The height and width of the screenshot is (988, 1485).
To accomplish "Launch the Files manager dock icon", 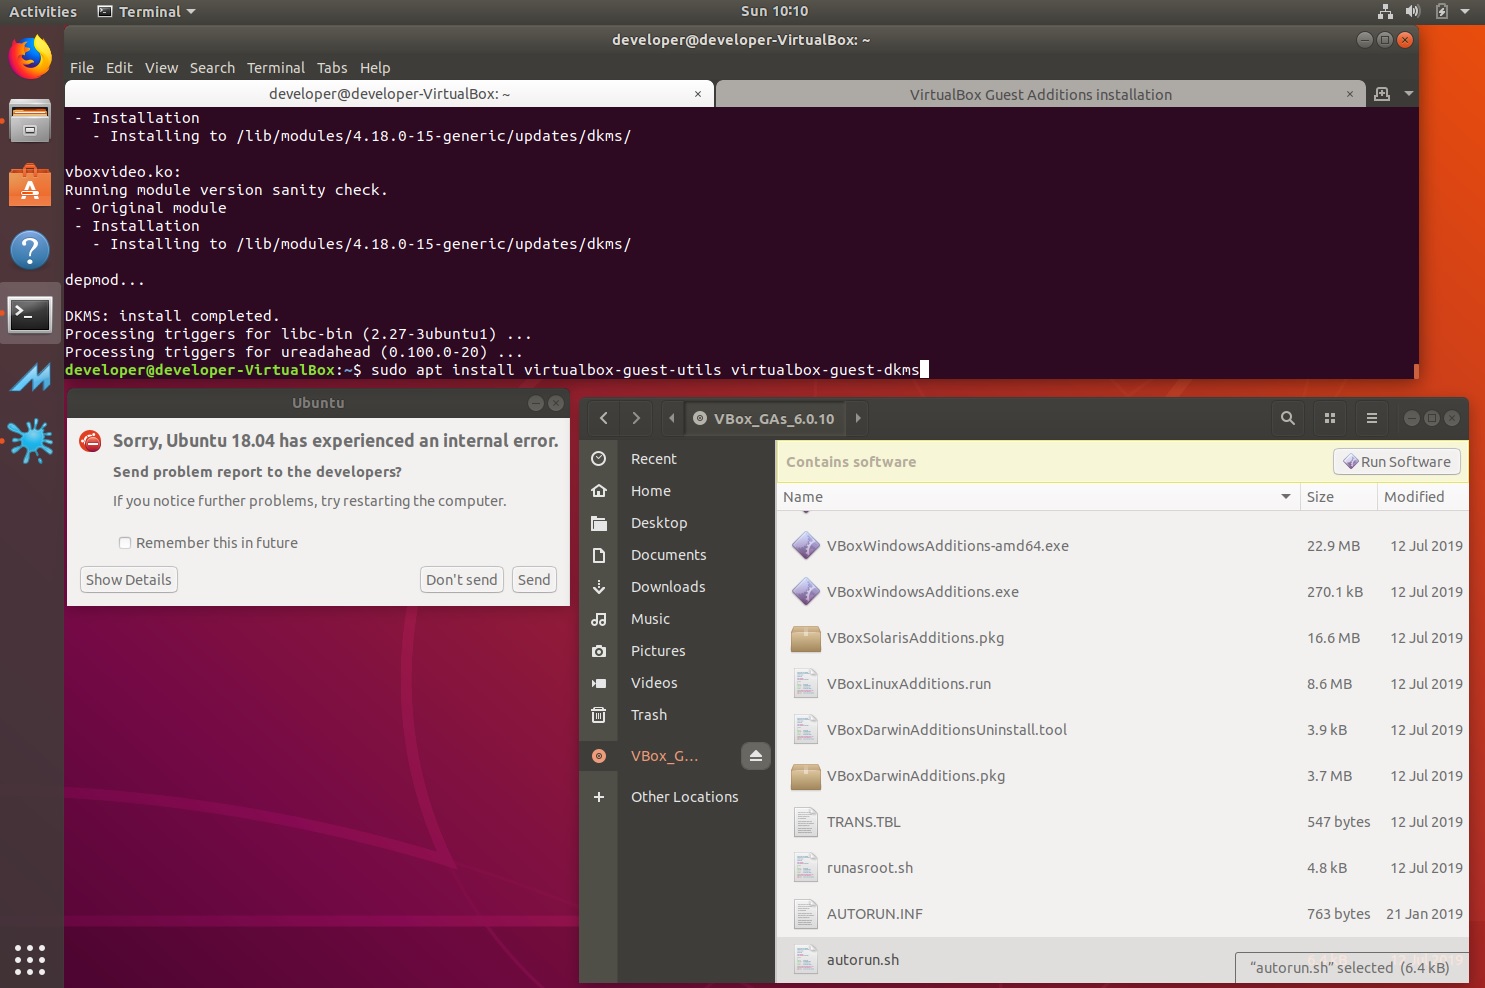I will click(x=30, y=122).
